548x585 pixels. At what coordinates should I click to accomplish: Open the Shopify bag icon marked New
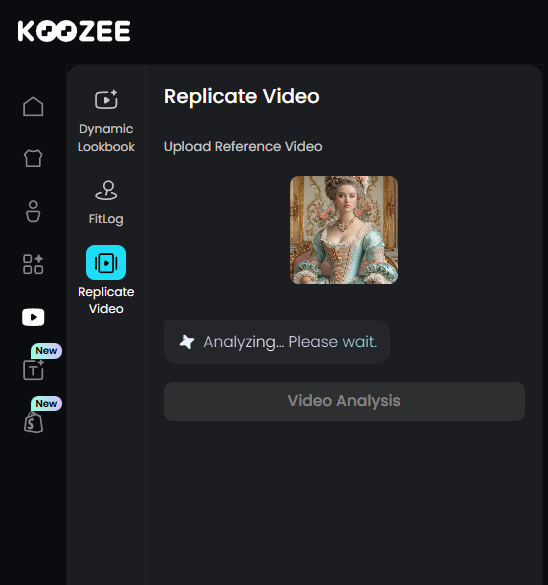(x=34, y=422)
